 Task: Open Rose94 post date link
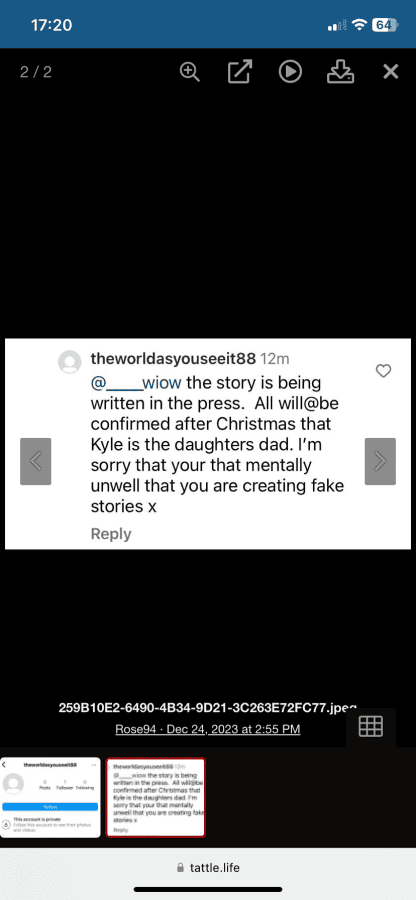tap(208, 729)
